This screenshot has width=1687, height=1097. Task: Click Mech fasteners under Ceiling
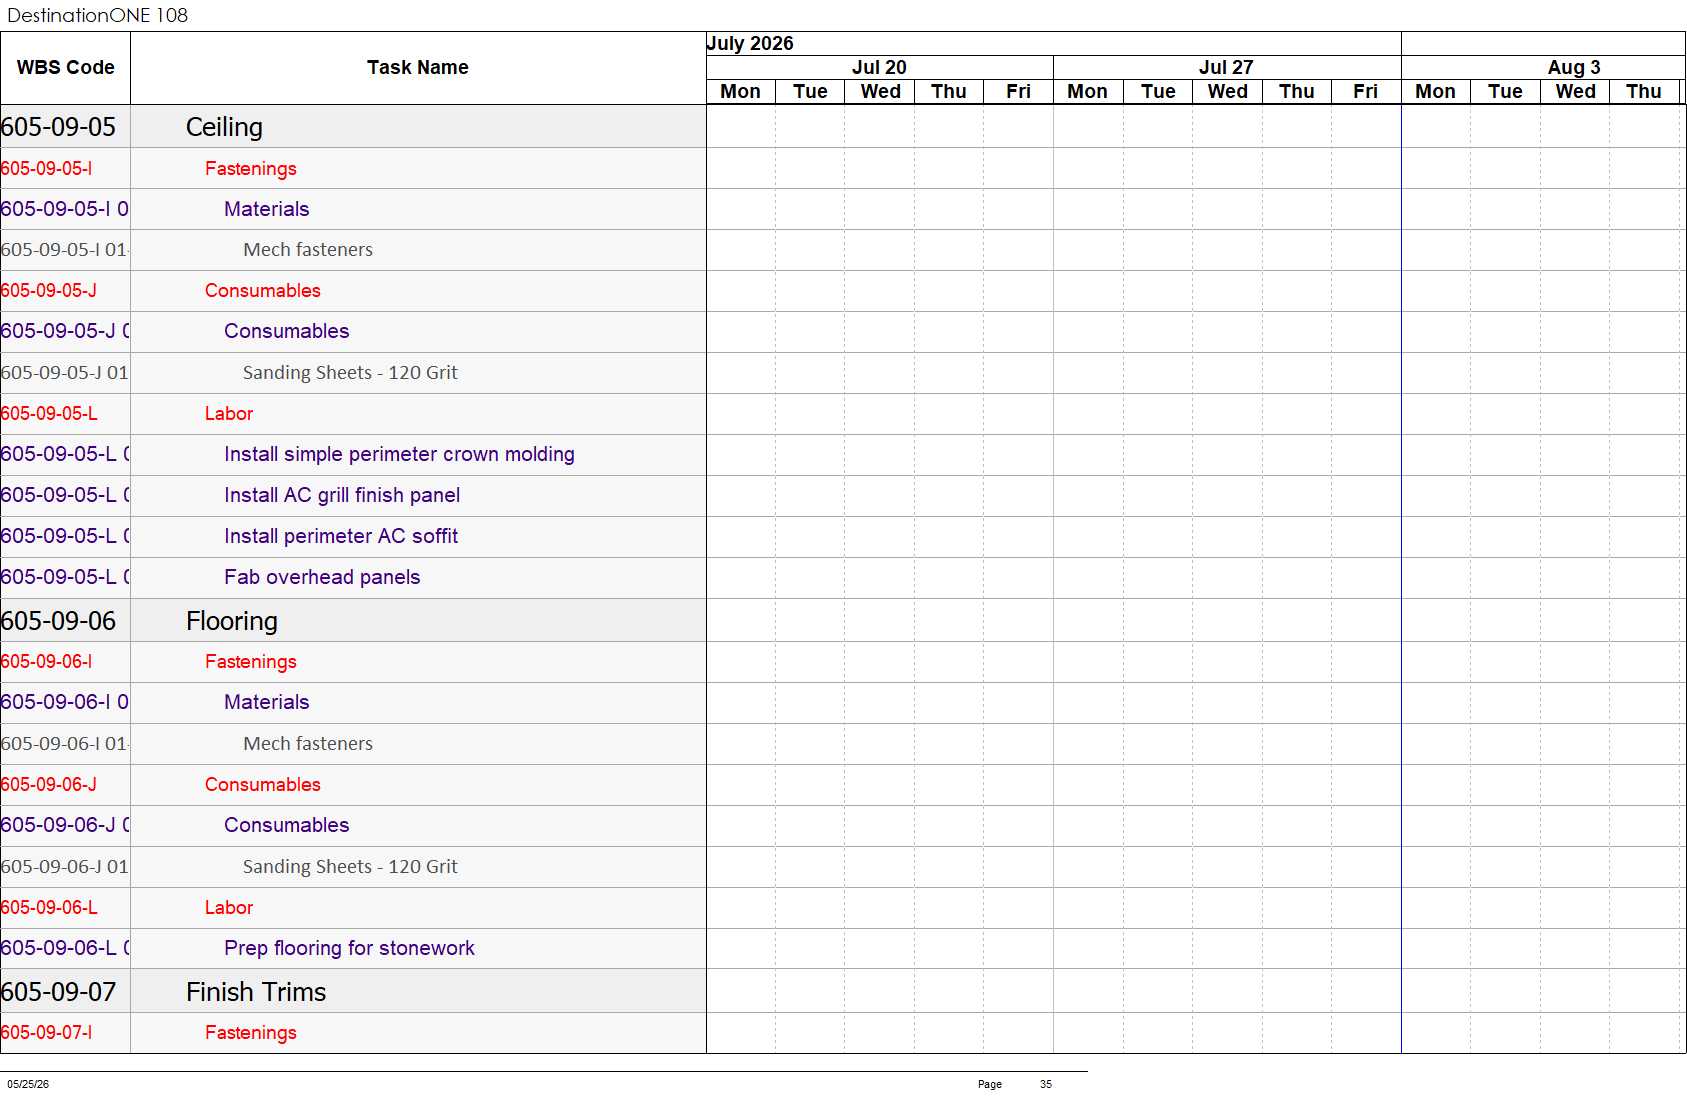(308, 250)
